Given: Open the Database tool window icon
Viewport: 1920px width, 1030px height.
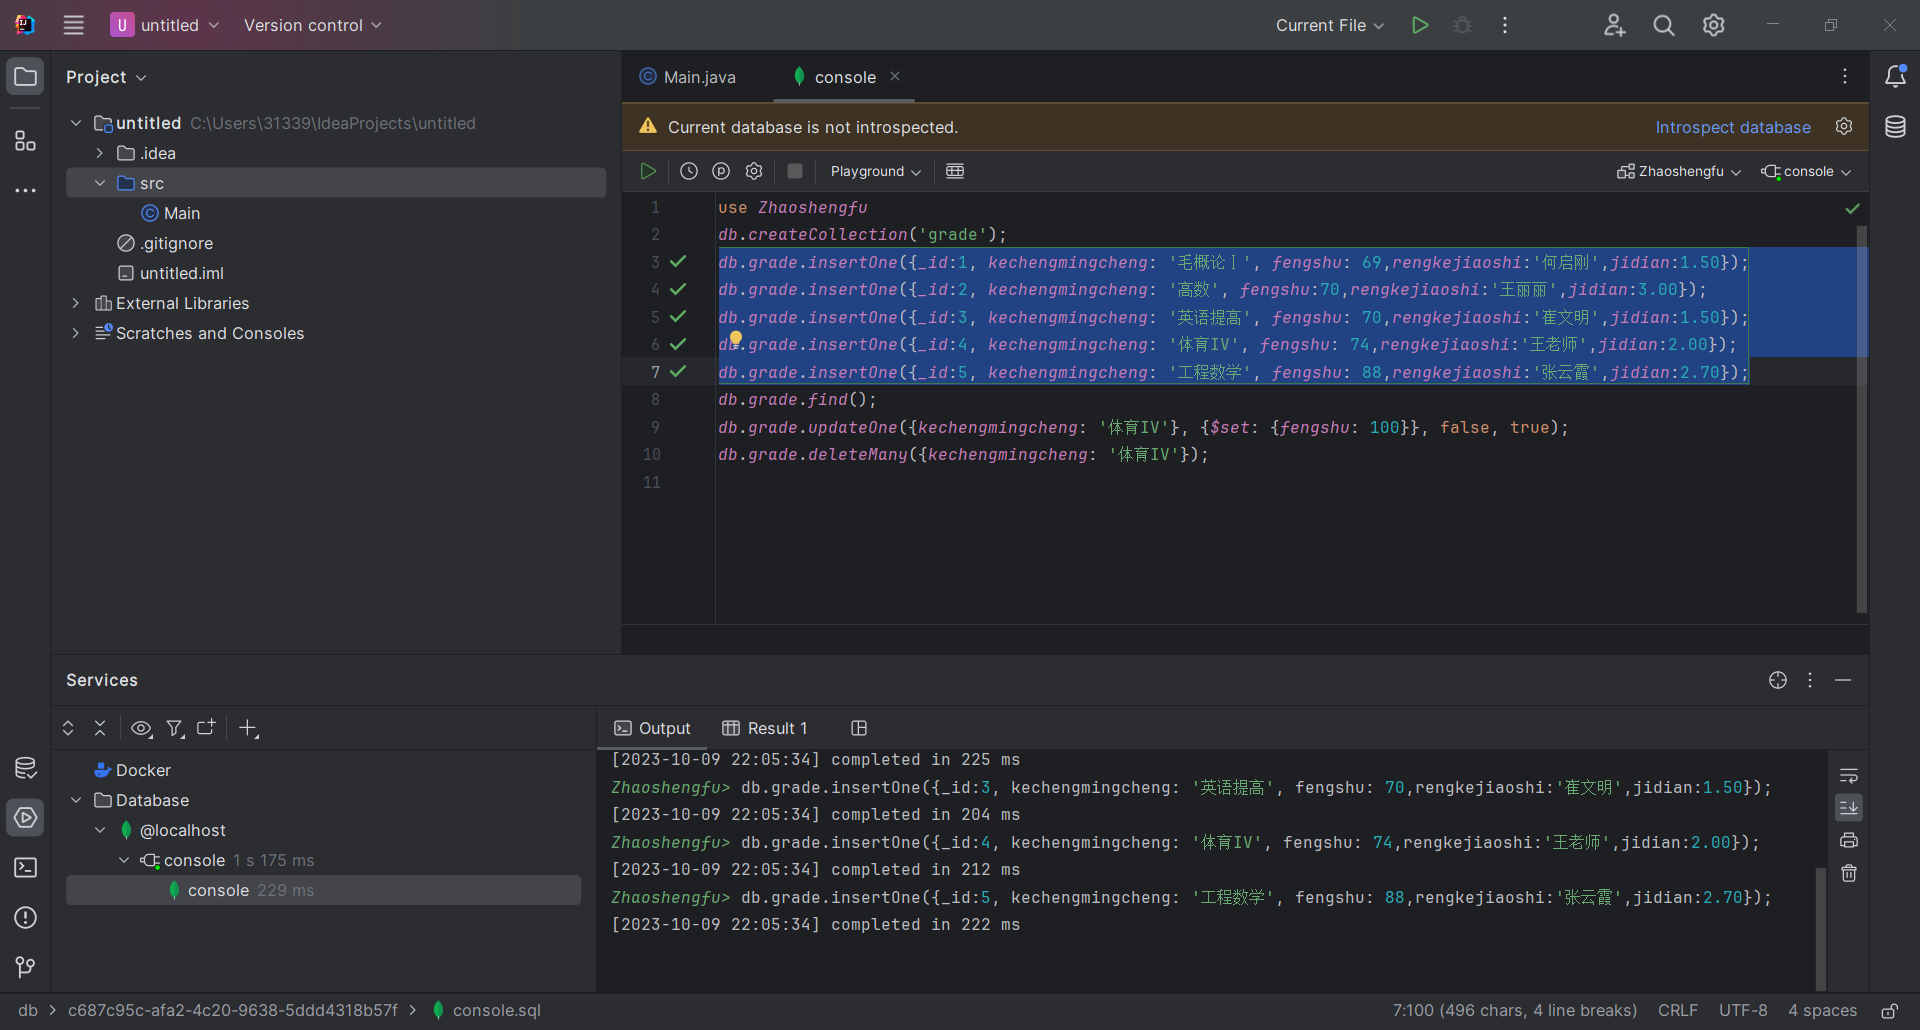Looking at the screenshot, I should (x=1895, y=127).
